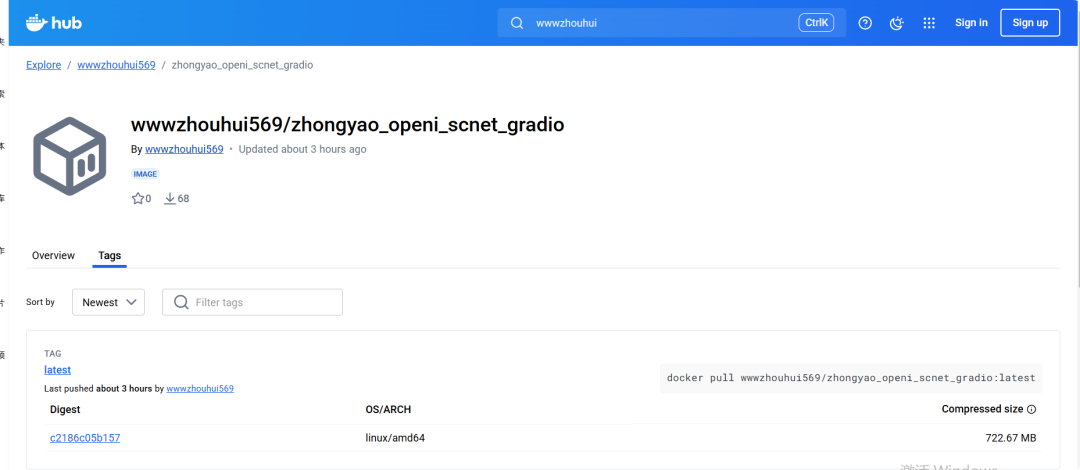Switch to the Overview tab

click(53, 255)
